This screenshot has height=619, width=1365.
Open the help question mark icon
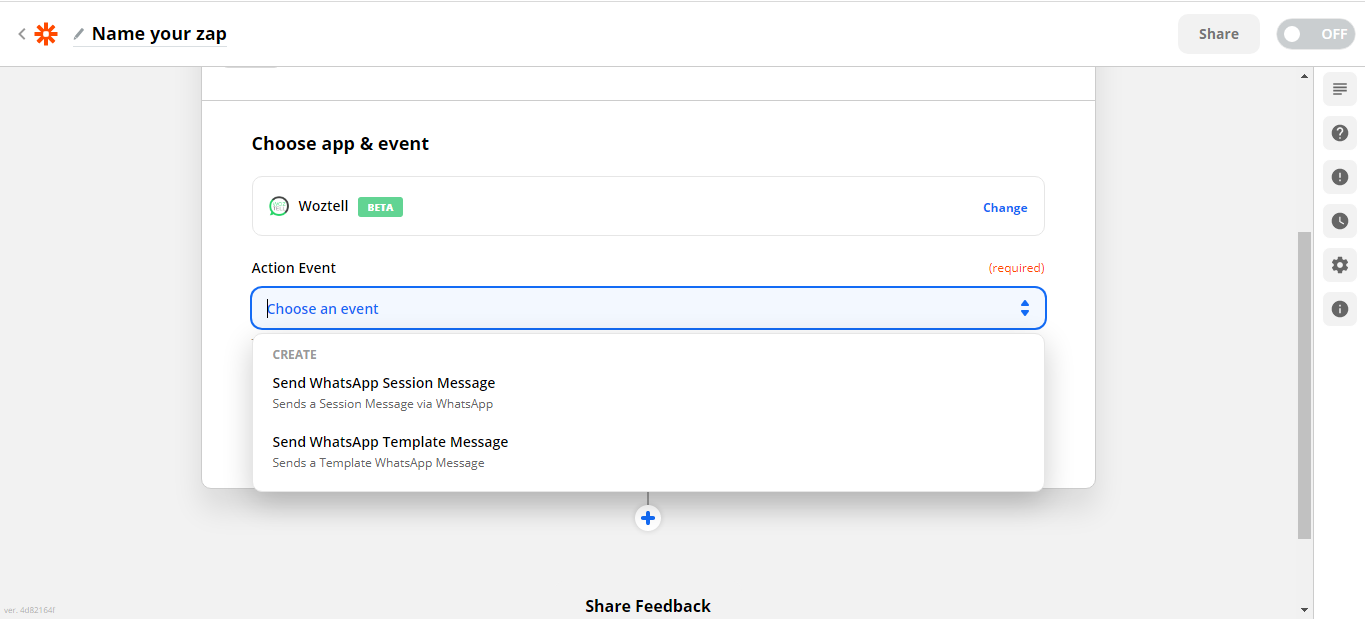tap(1340, 133)
